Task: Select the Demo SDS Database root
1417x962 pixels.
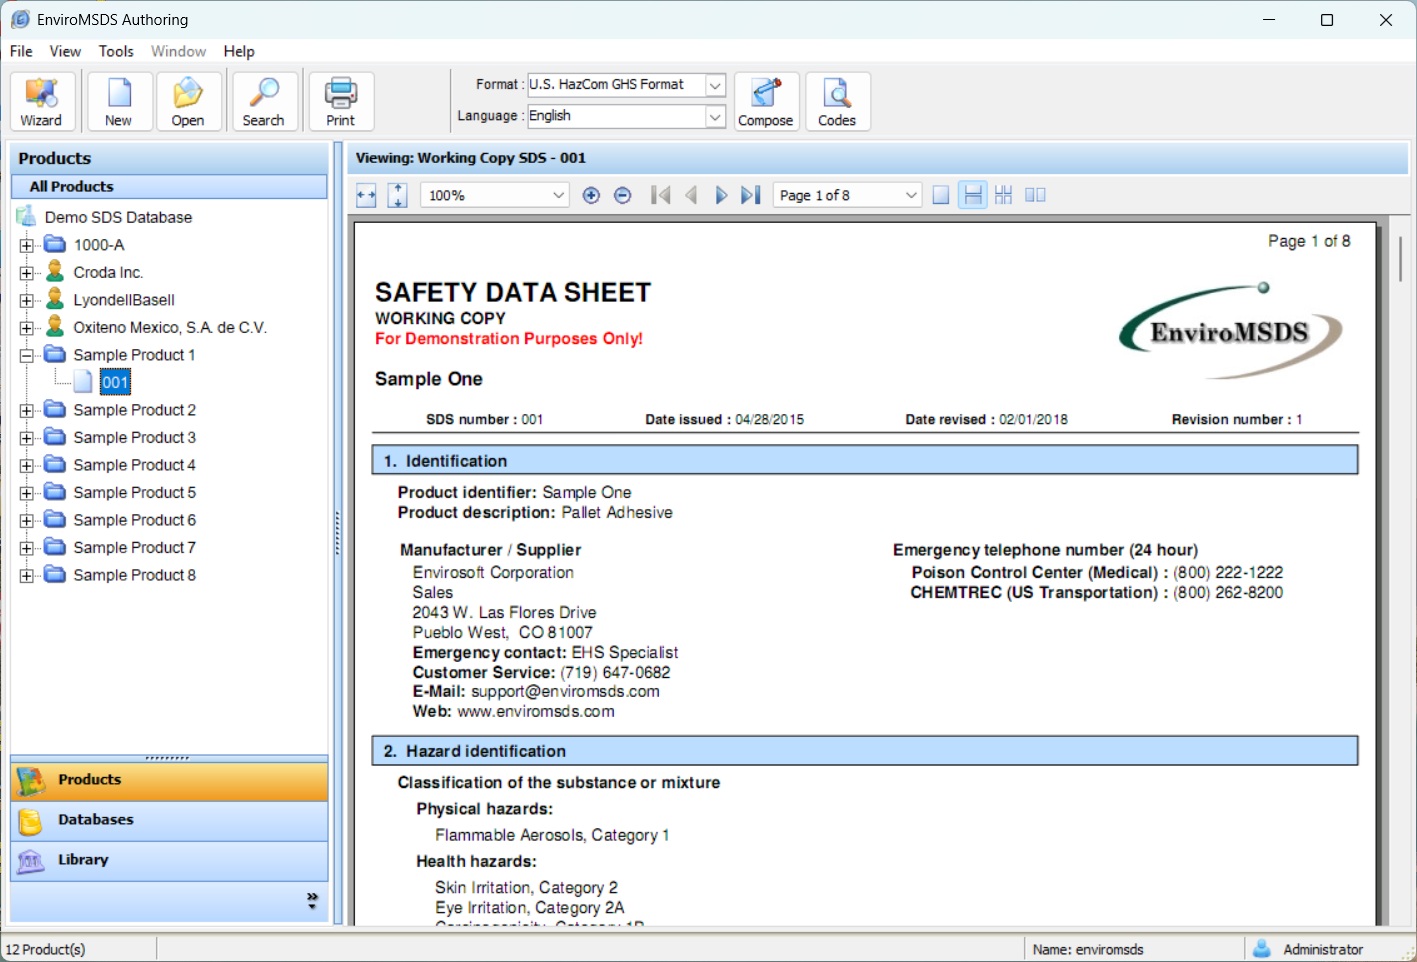Action: tap(118, 217)
